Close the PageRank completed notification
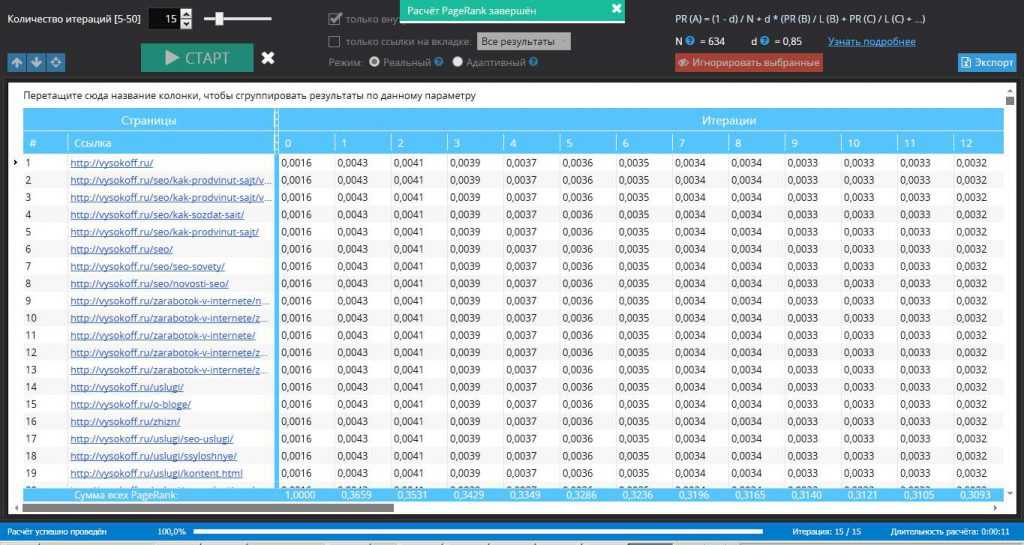The height and width of the screenshot is (545, 1024). point(616,9)
